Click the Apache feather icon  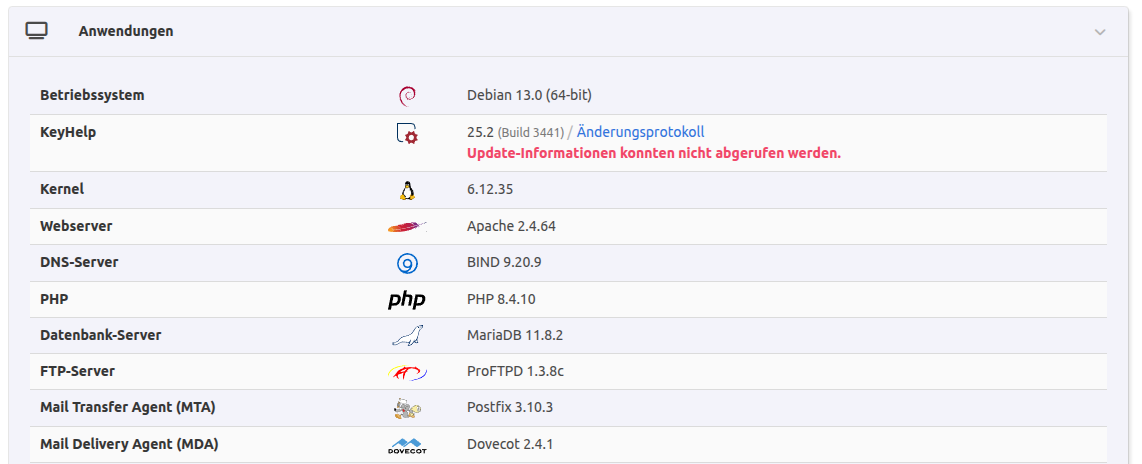coord(407,227)
